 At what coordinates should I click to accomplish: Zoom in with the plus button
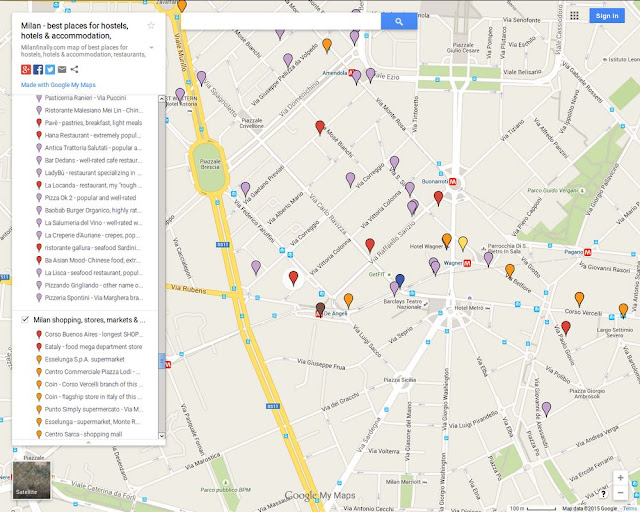pyautogui.click(x=620, y=478)
